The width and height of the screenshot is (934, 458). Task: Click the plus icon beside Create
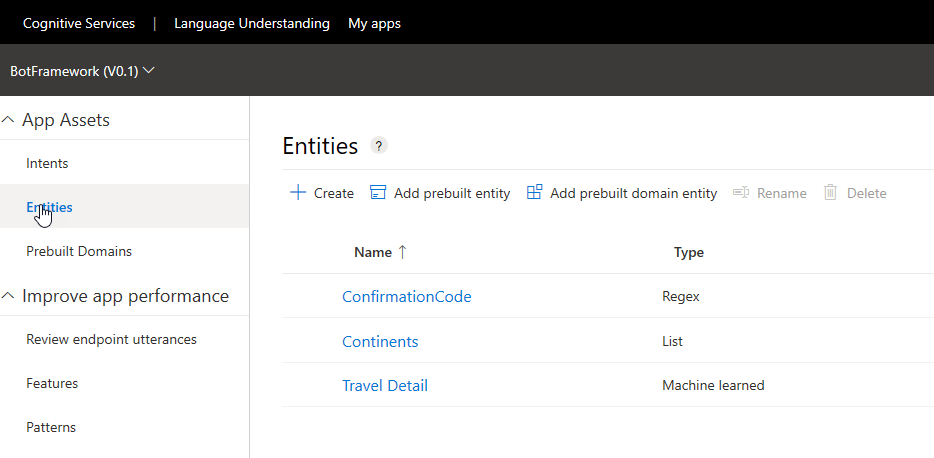[297, 192]
